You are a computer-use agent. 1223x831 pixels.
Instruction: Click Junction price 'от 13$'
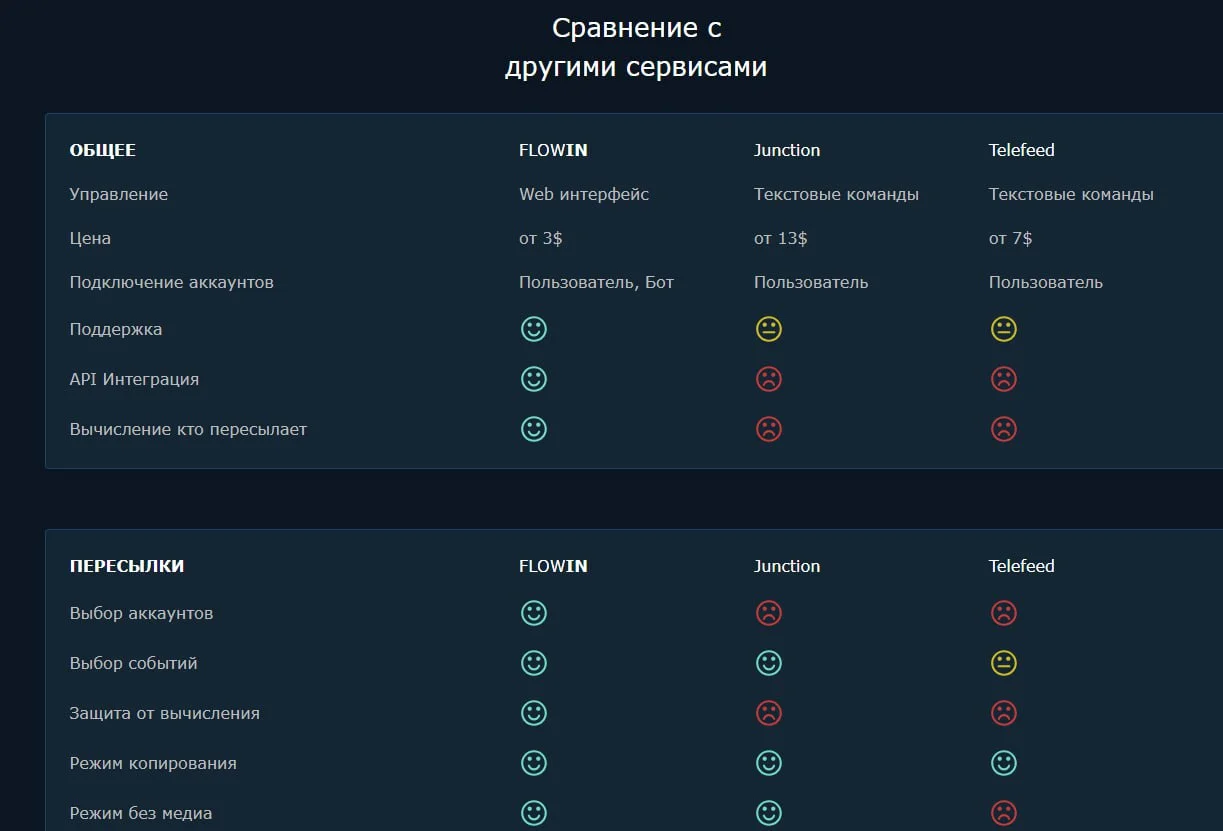(780, 238)
